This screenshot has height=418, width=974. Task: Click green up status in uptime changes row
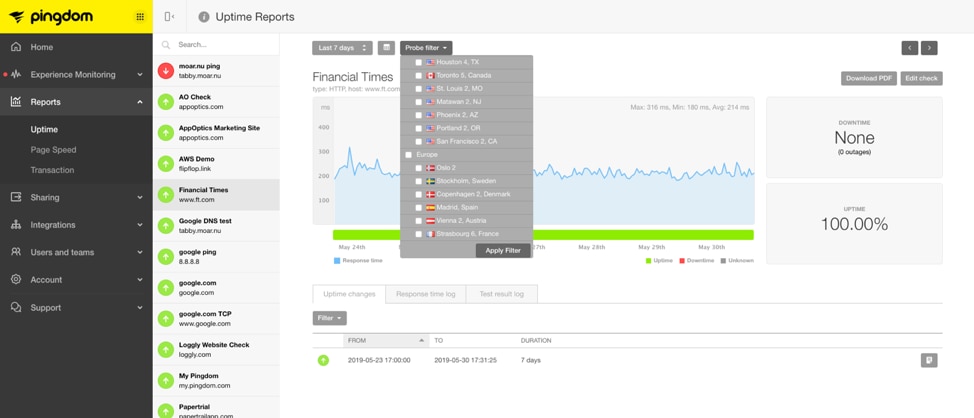[x=324, y=360]
